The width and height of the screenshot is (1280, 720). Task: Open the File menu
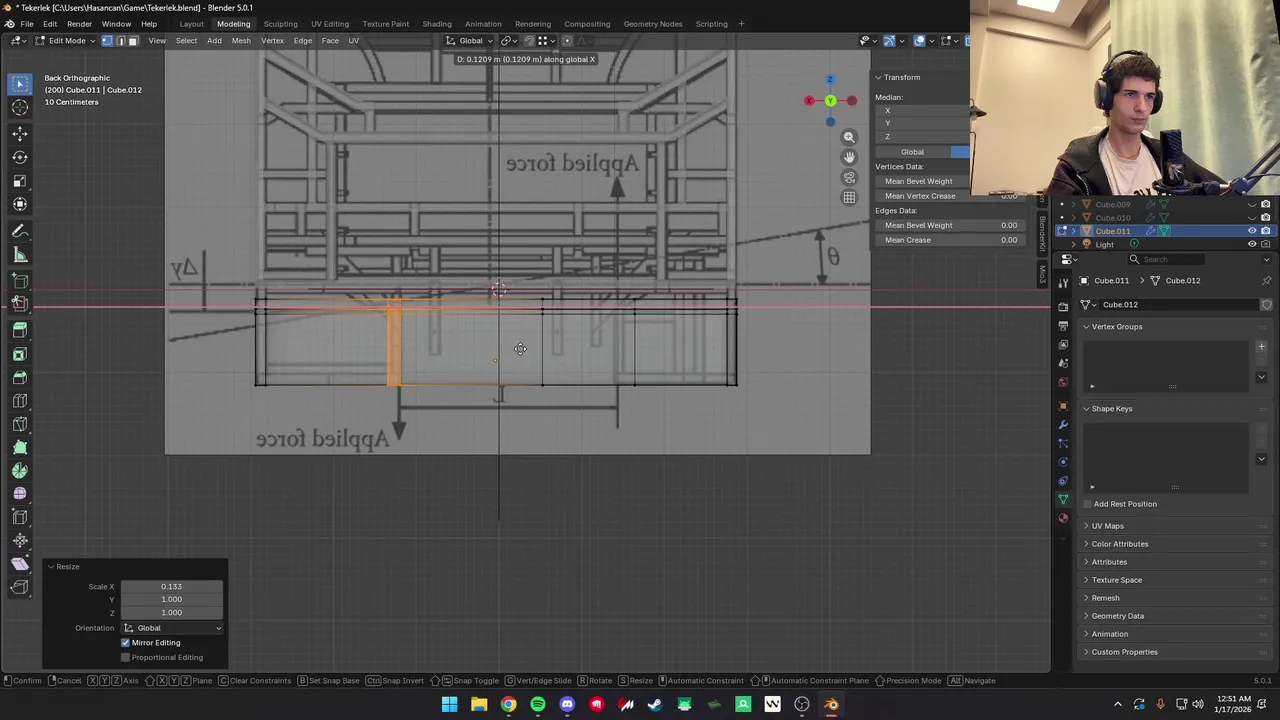[x=27, y=24]
